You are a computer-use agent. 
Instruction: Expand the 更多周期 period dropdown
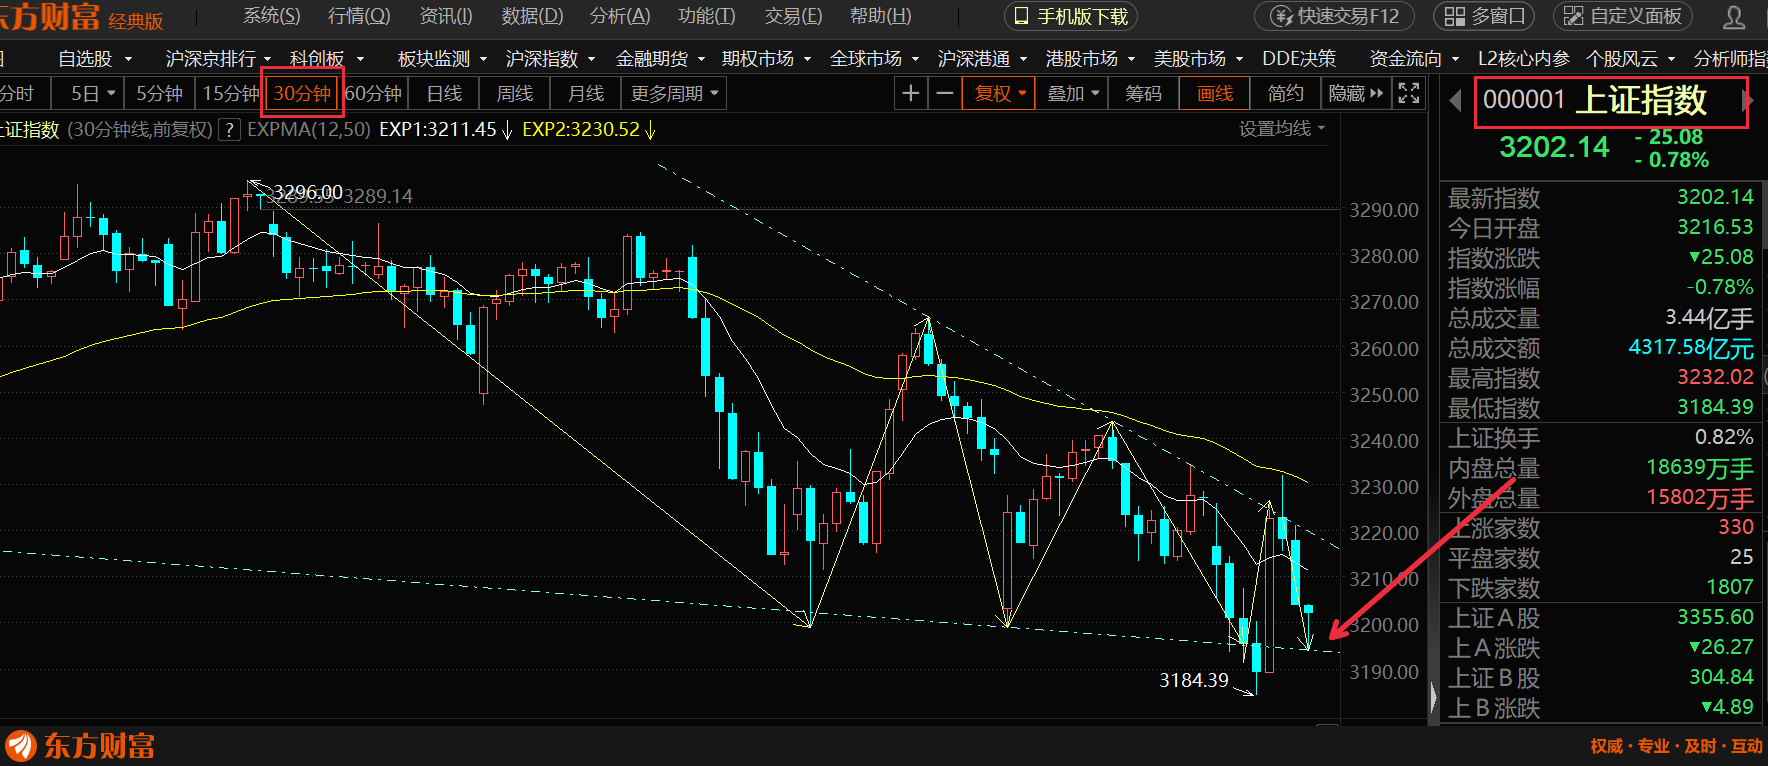674,94
